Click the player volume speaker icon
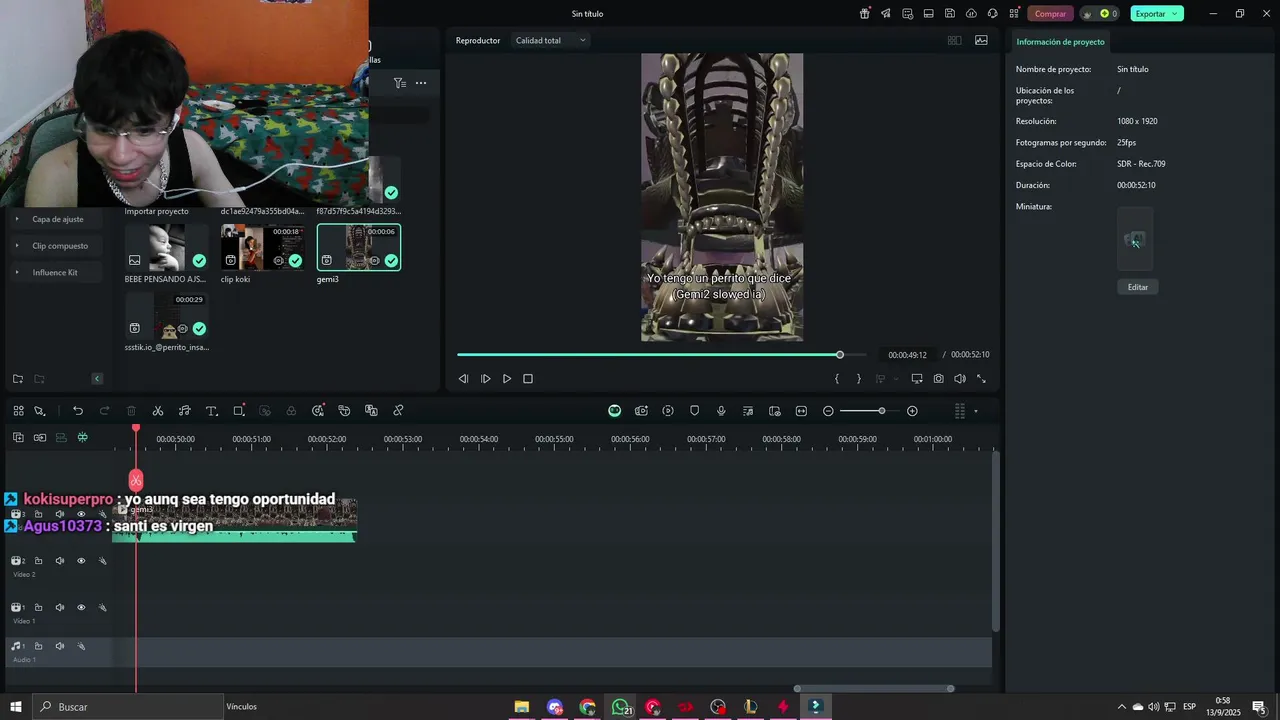Image resolution: width=1280 pixels, height=720 pixels. (960, 379)
